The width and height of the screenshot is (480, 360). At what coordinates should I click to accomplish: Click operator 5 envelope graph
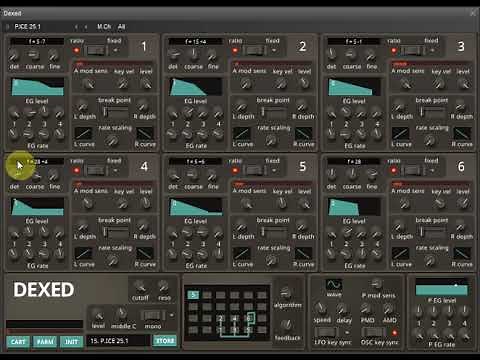196,207
